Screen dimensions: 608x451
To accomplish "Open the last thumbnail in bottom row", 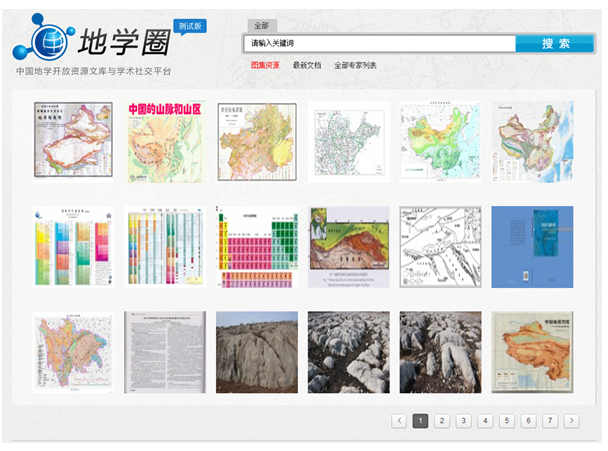I will [532, 351].
